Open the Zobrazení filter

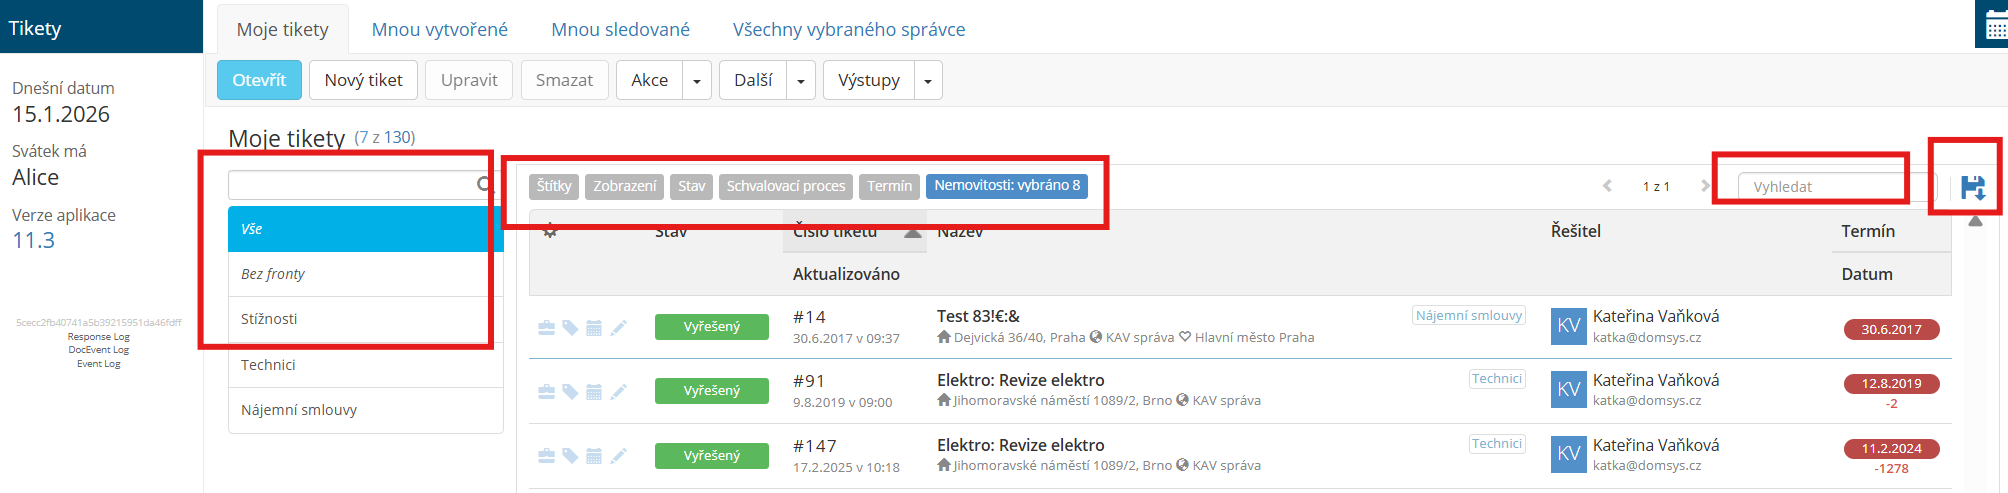[625, 186]
